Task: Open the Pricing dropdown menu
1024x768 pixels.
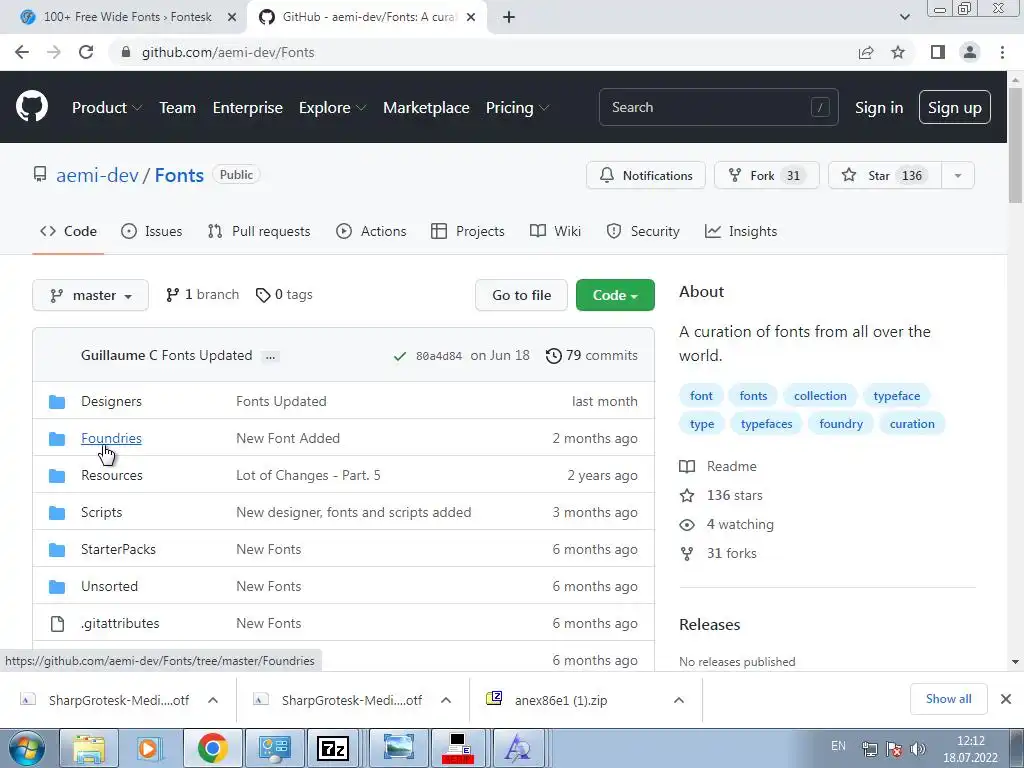Action: (517, 108)
